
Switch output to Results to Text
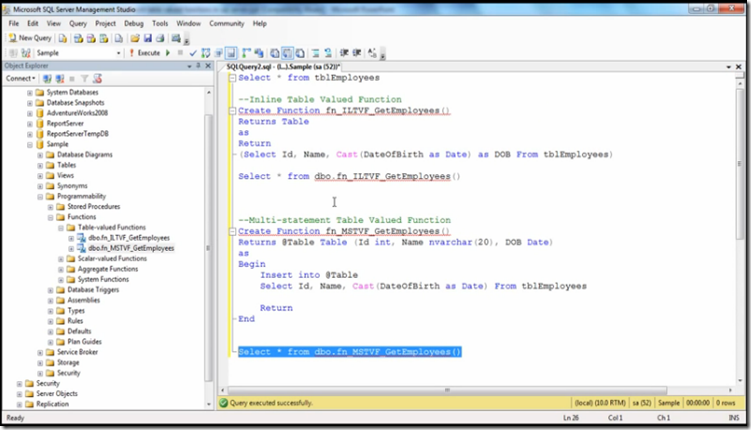[x=275, y=53]
